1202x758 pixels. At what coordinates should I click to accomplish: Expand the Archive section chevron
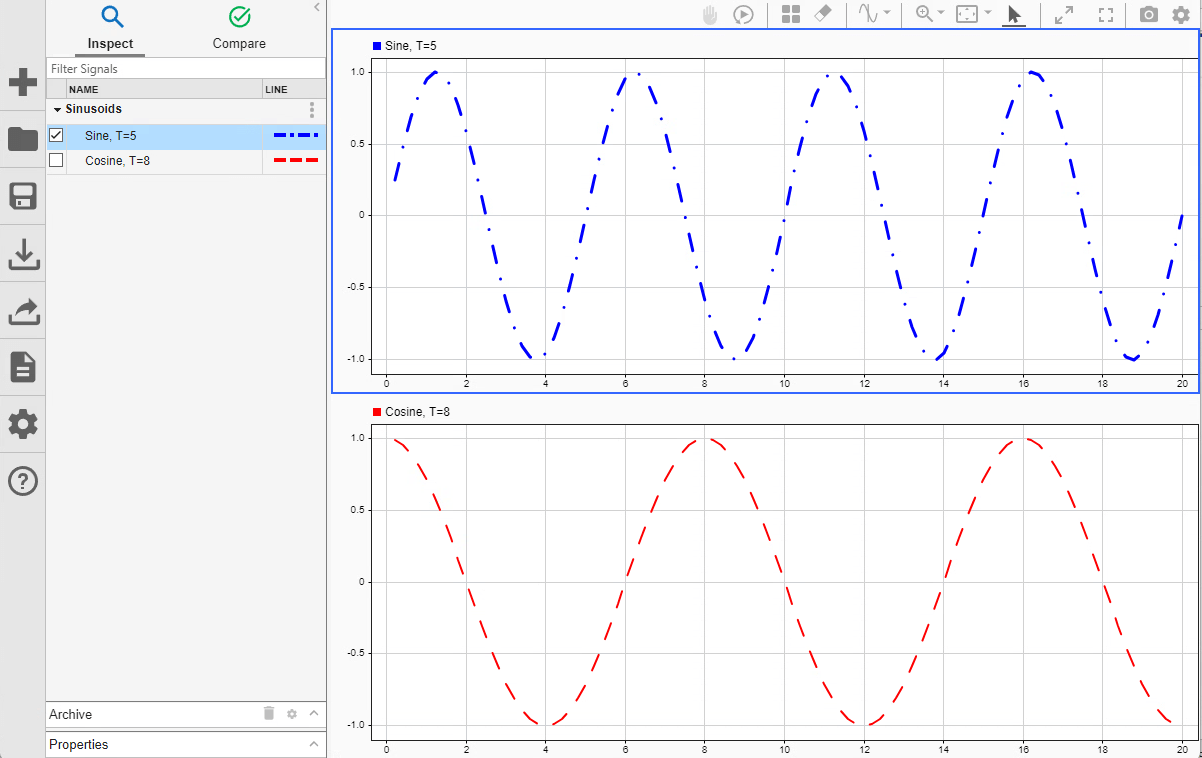[x=314, y=714]
